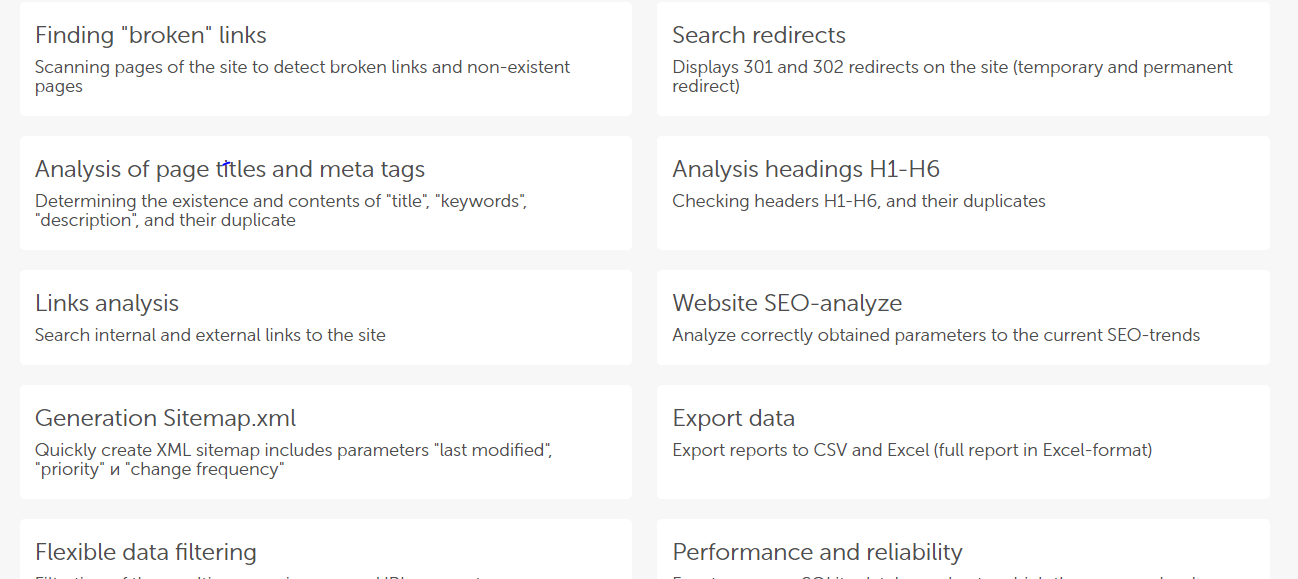Click the partially visible Flexible data filtering description

click(x=260, y=575)
